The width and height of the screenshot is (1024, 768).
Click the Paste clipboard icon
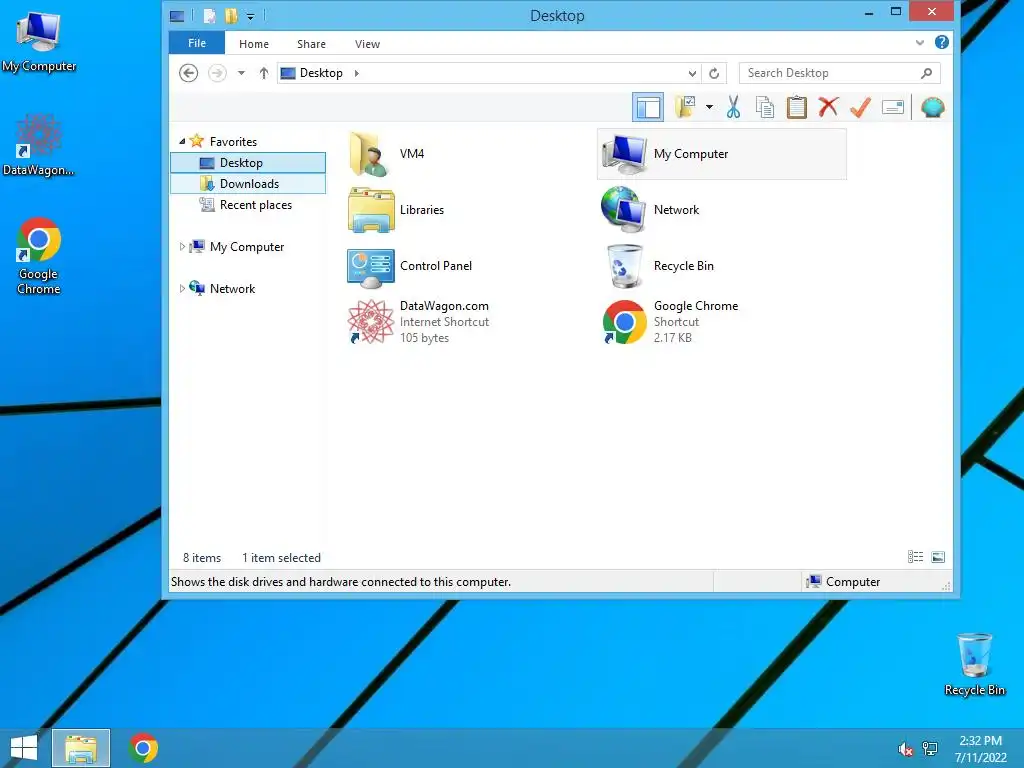pyautogui.click(x=797, y=107)
